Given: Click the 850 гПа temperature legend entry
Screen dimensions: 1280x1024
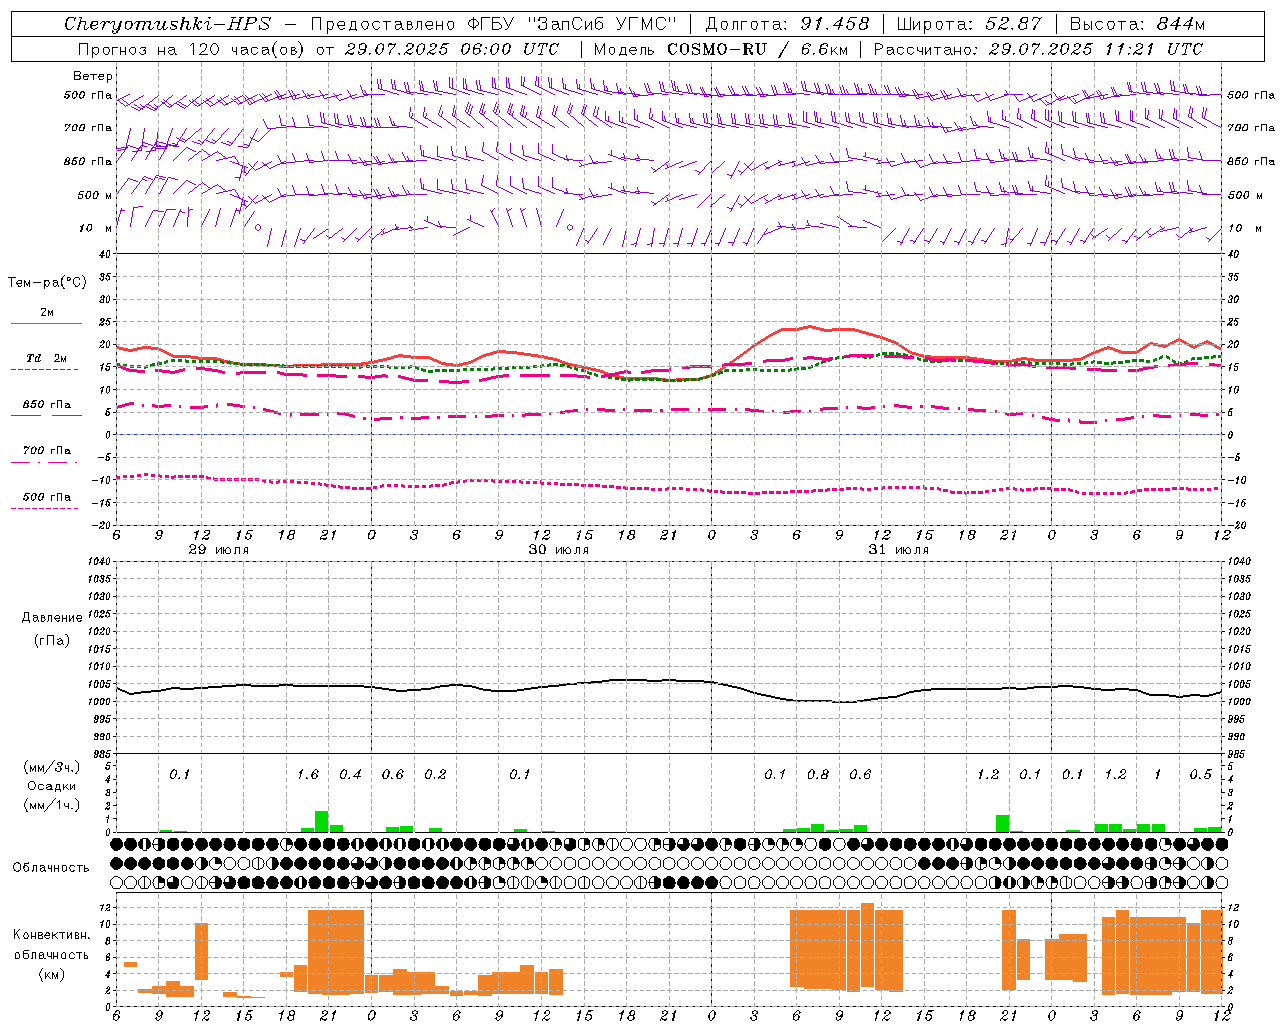Looking at the screenshot, I should click(x=47, y=404).
